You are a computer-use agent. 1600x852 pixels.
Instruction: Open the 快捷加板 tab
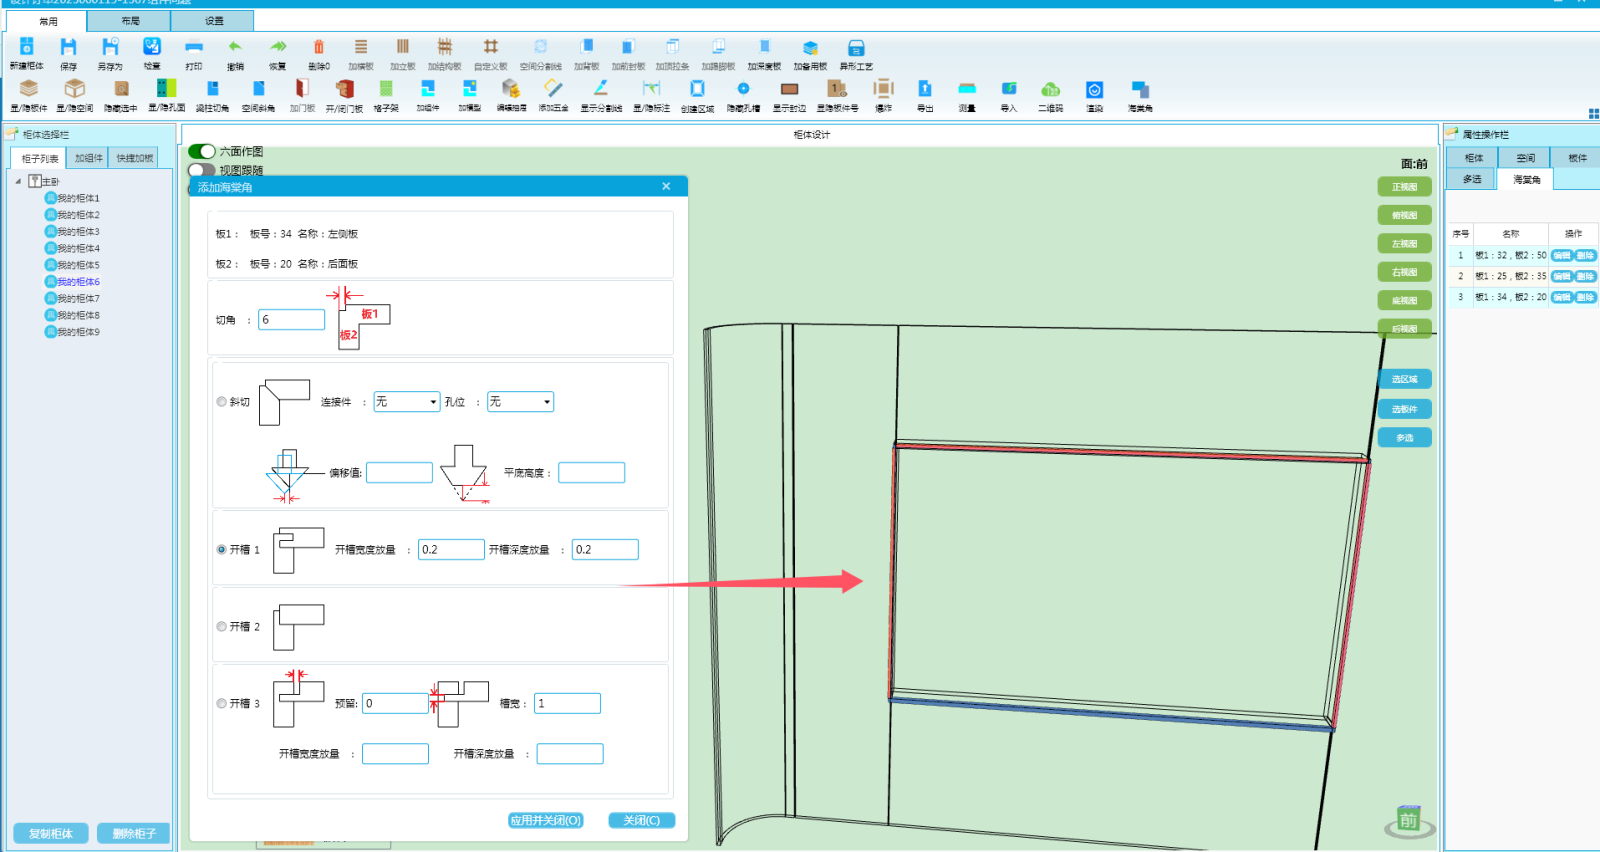coord(135,158)
